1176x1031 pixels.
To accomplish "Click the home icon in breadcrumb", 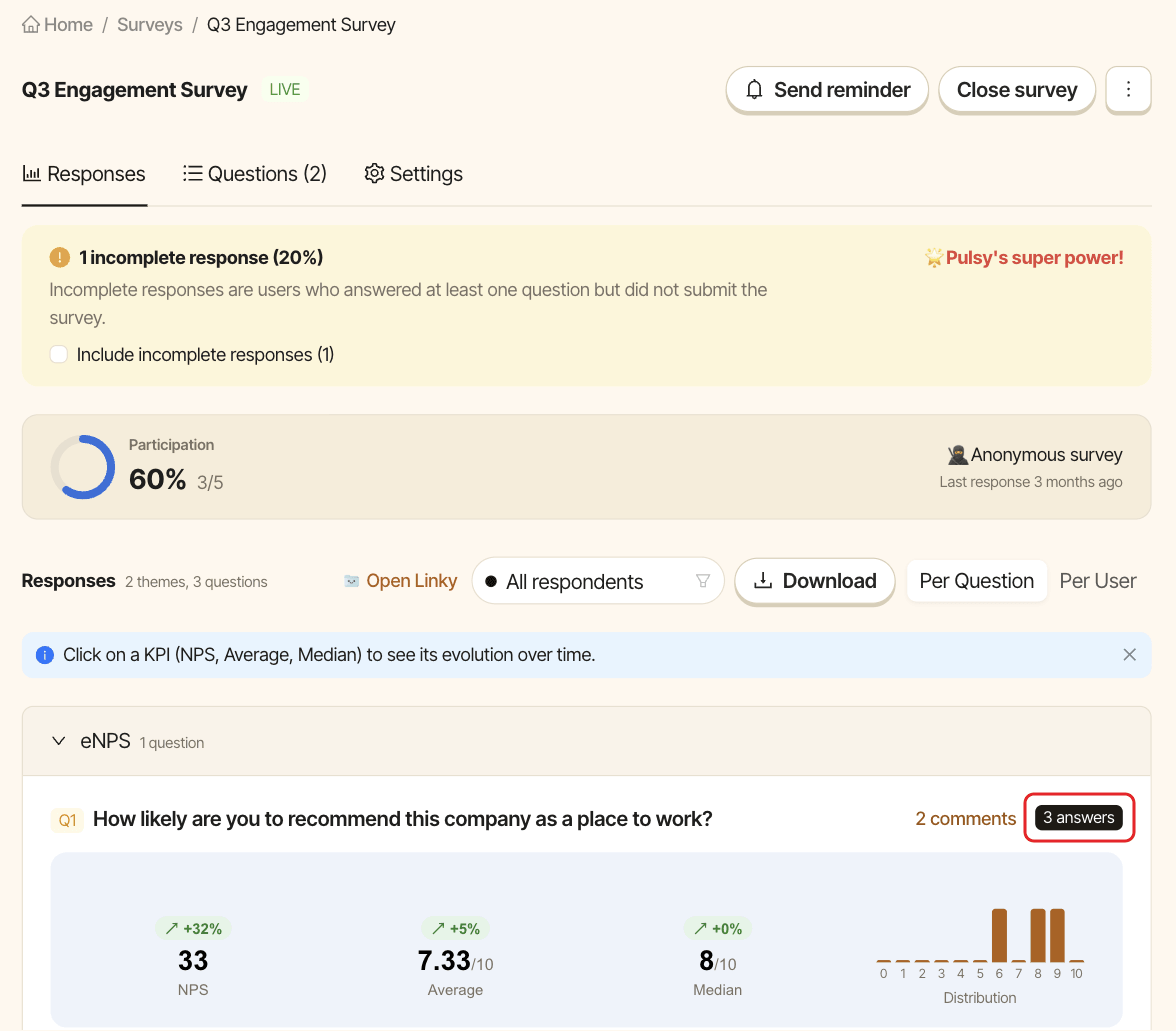I will (31, 25).
